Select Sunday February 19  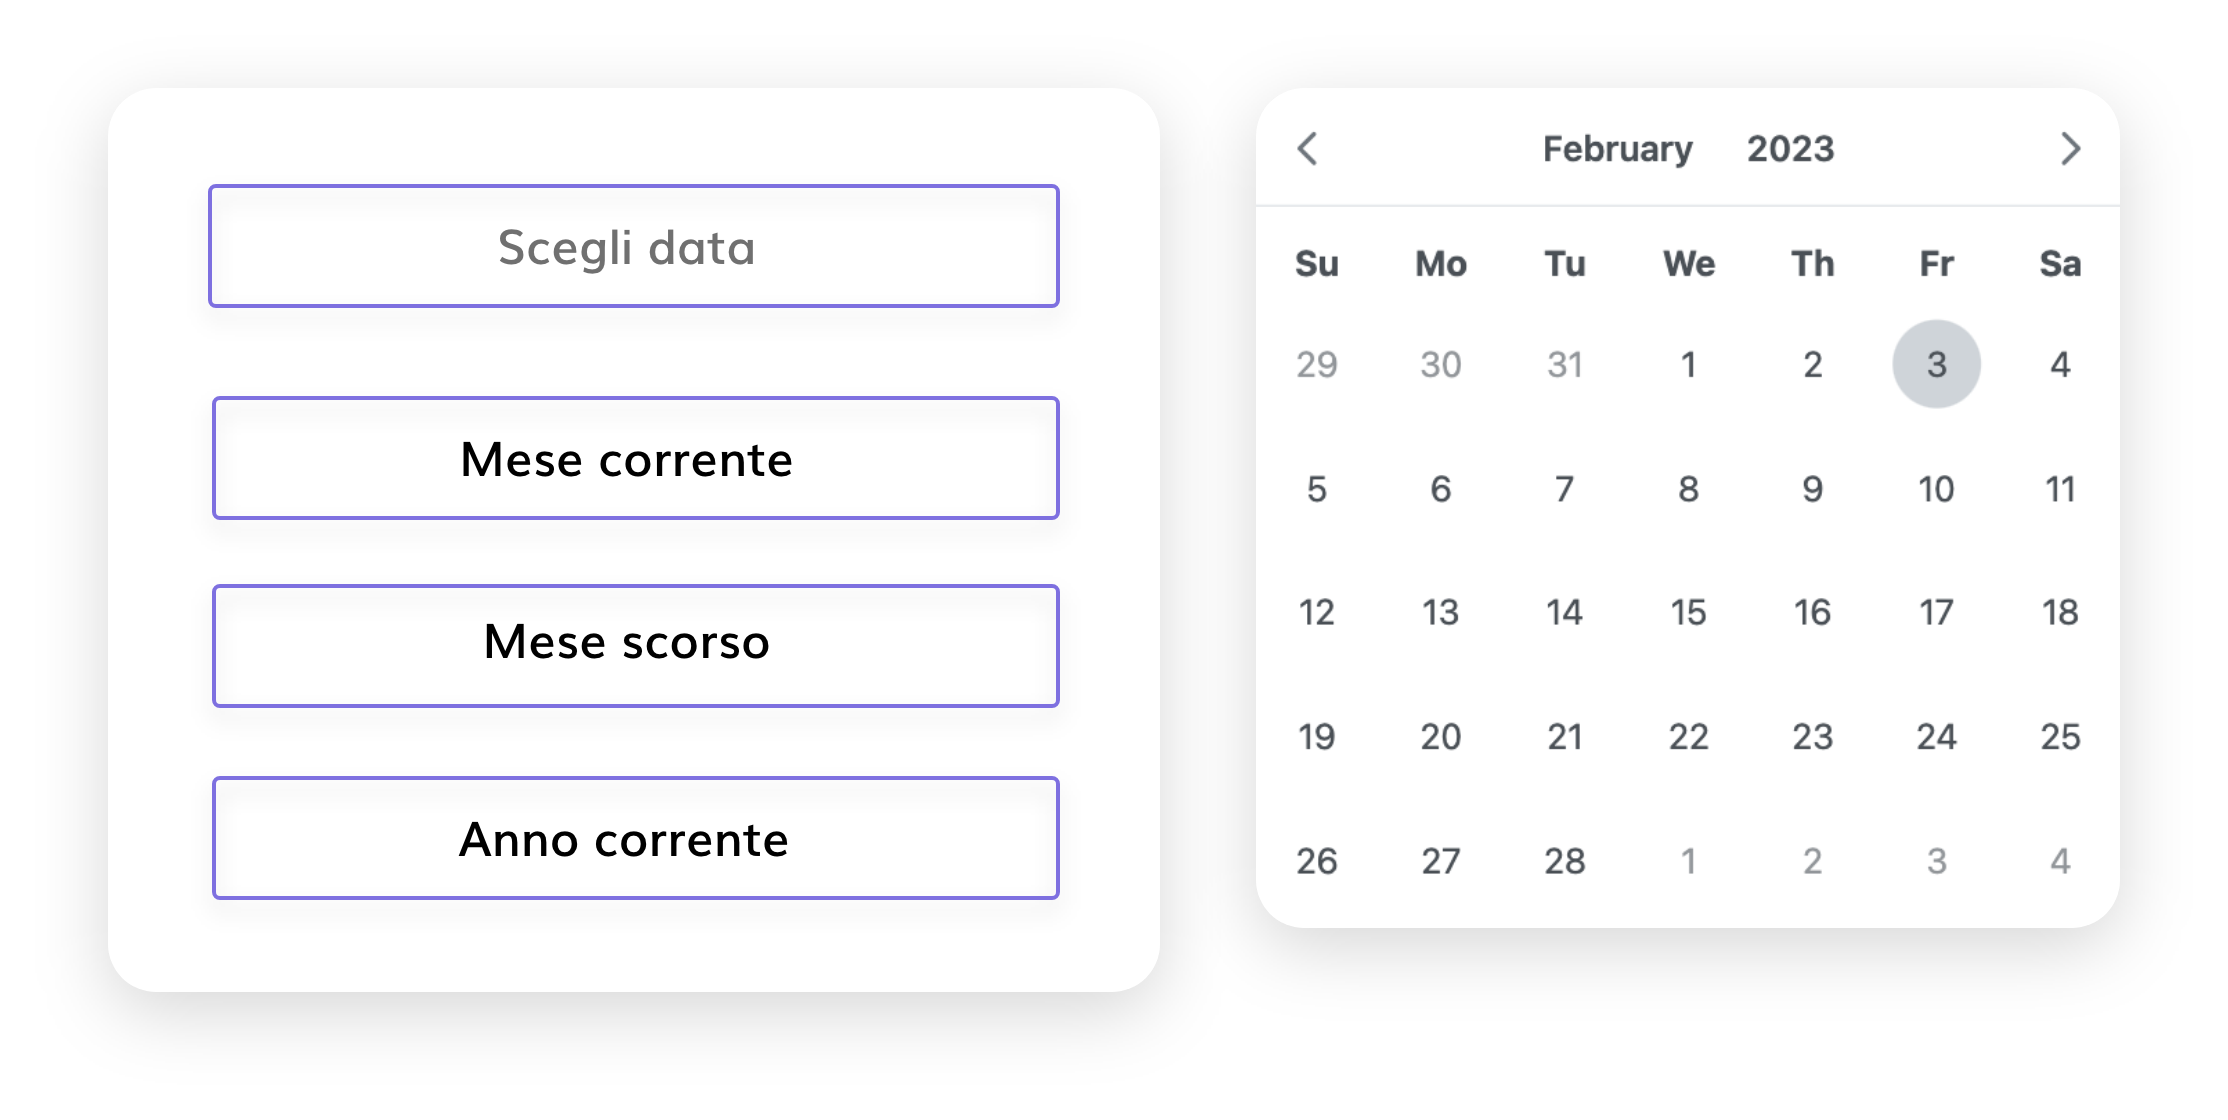[1316, 737]
